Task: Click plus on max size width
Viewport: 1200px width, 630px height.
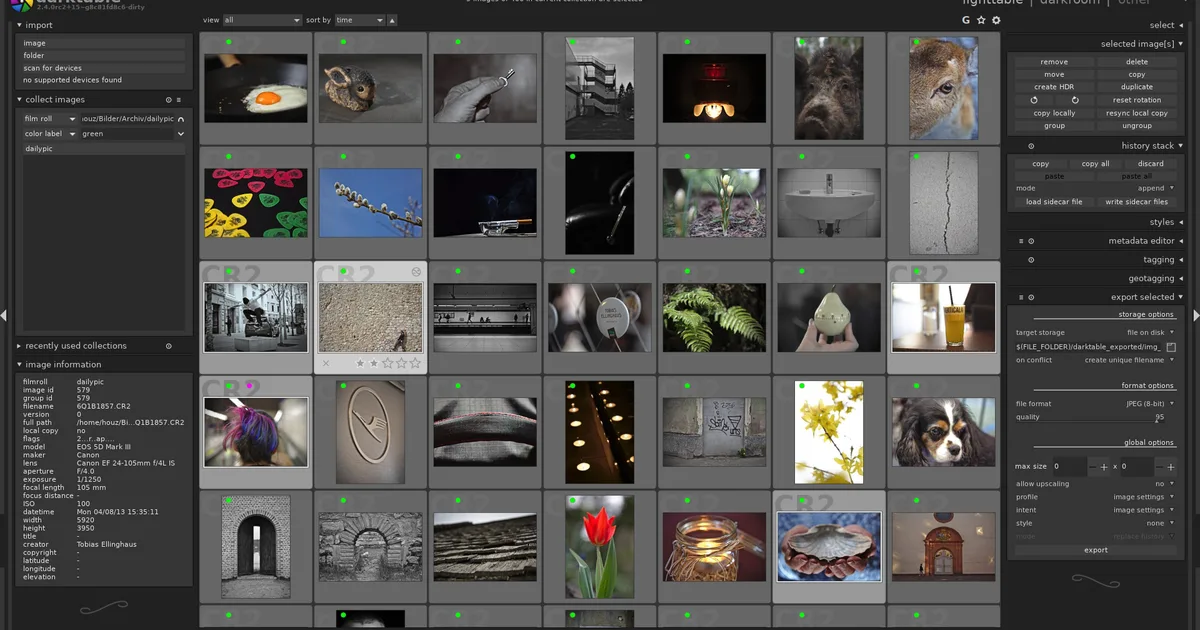Action: (1104, 467)
